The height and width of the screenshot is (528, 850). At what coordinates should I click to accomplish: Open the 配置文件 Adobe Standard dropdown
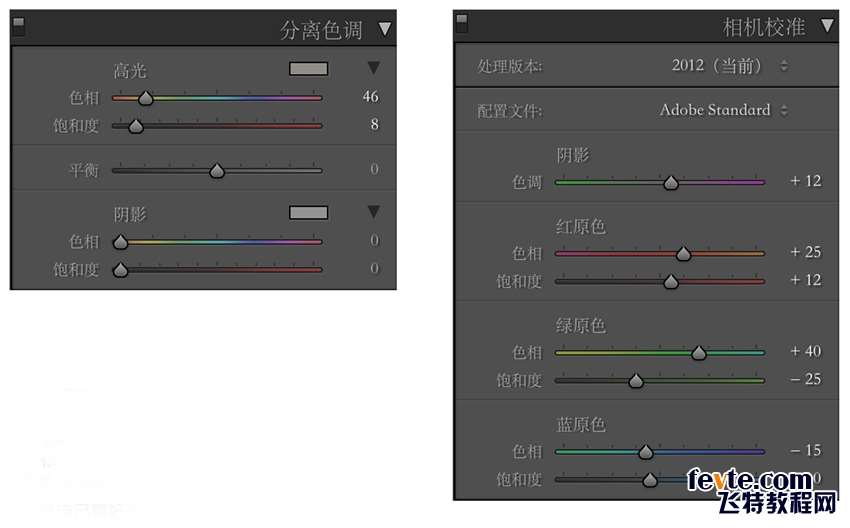point(723,110)
